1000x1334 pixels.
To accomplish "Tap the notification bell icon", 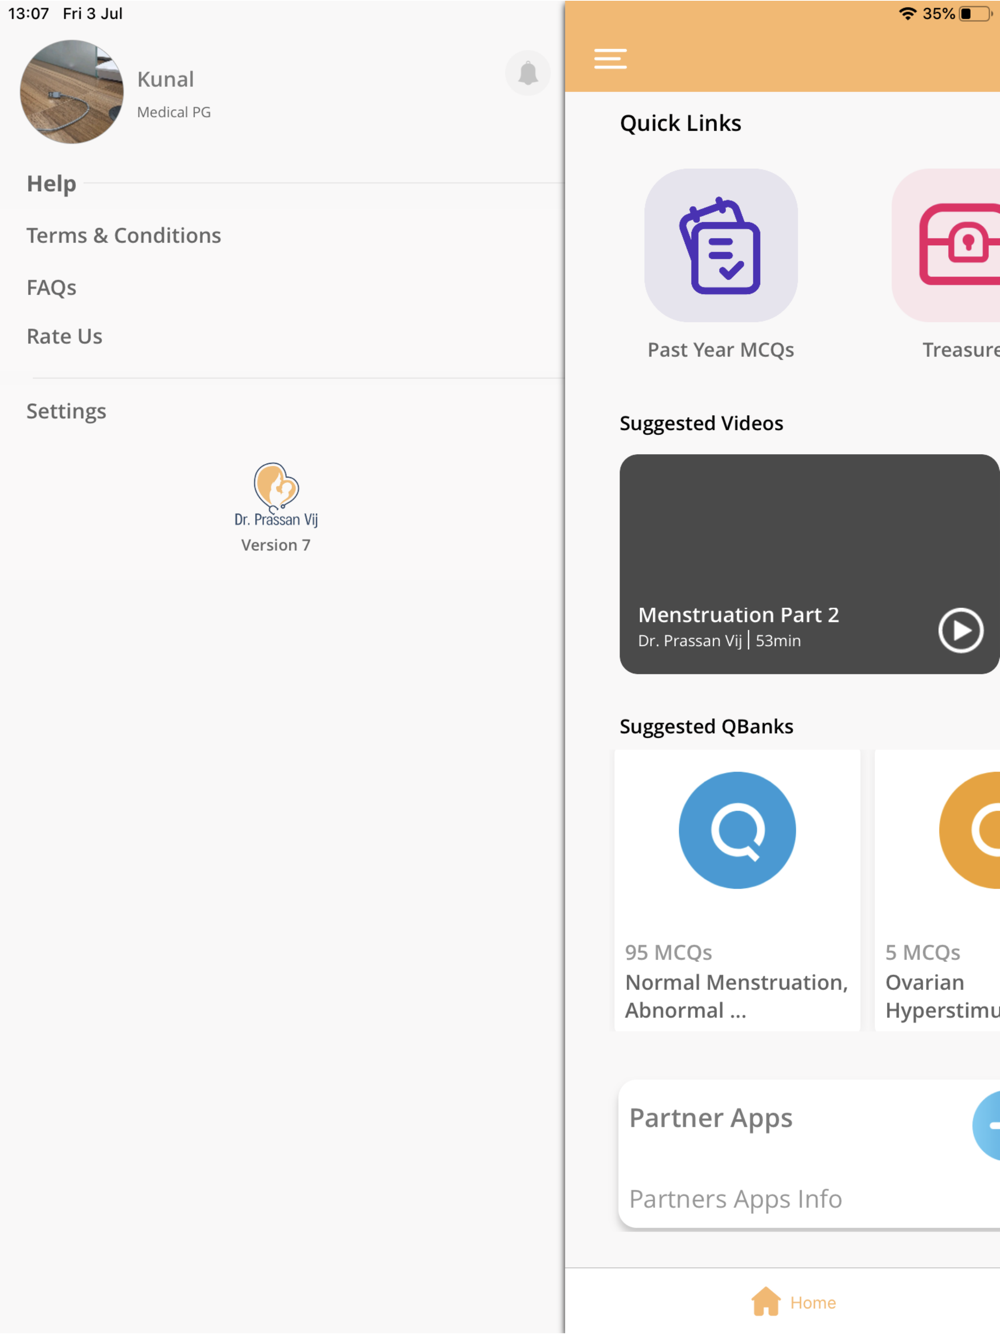I will pyautogui.click(x=528, y=73).
